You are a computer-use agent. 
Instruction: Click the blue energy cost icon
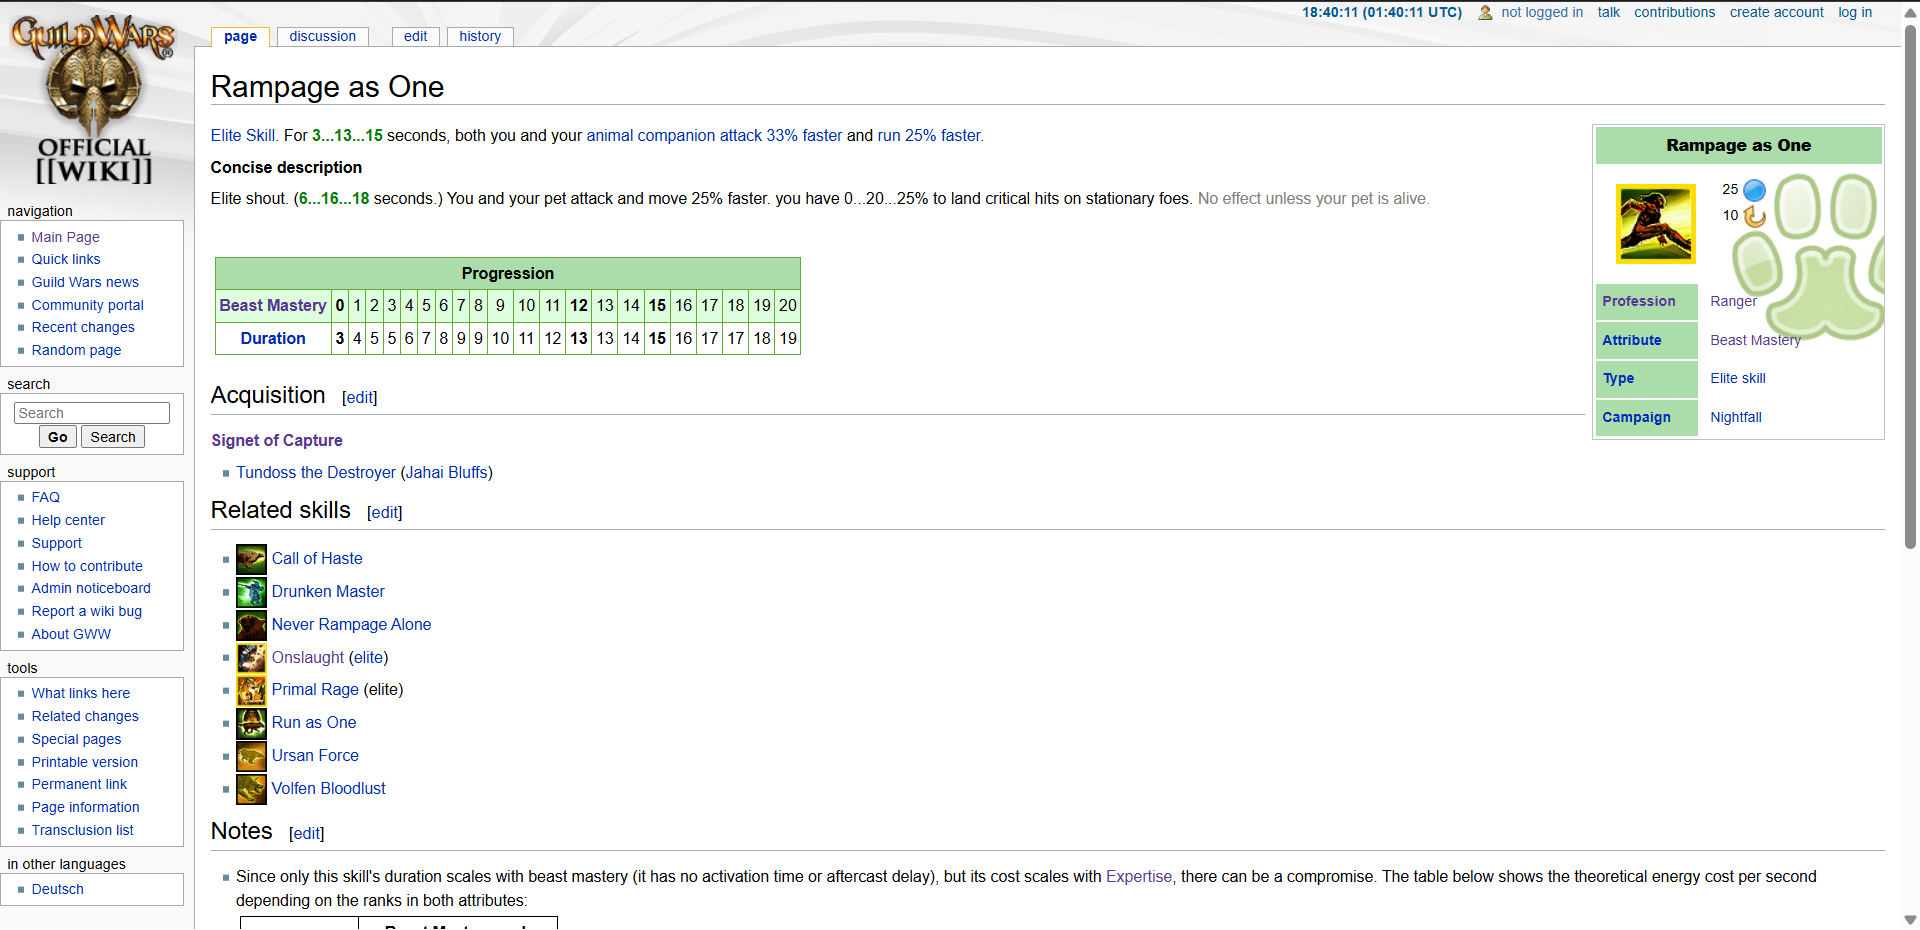pos(1754,190)
